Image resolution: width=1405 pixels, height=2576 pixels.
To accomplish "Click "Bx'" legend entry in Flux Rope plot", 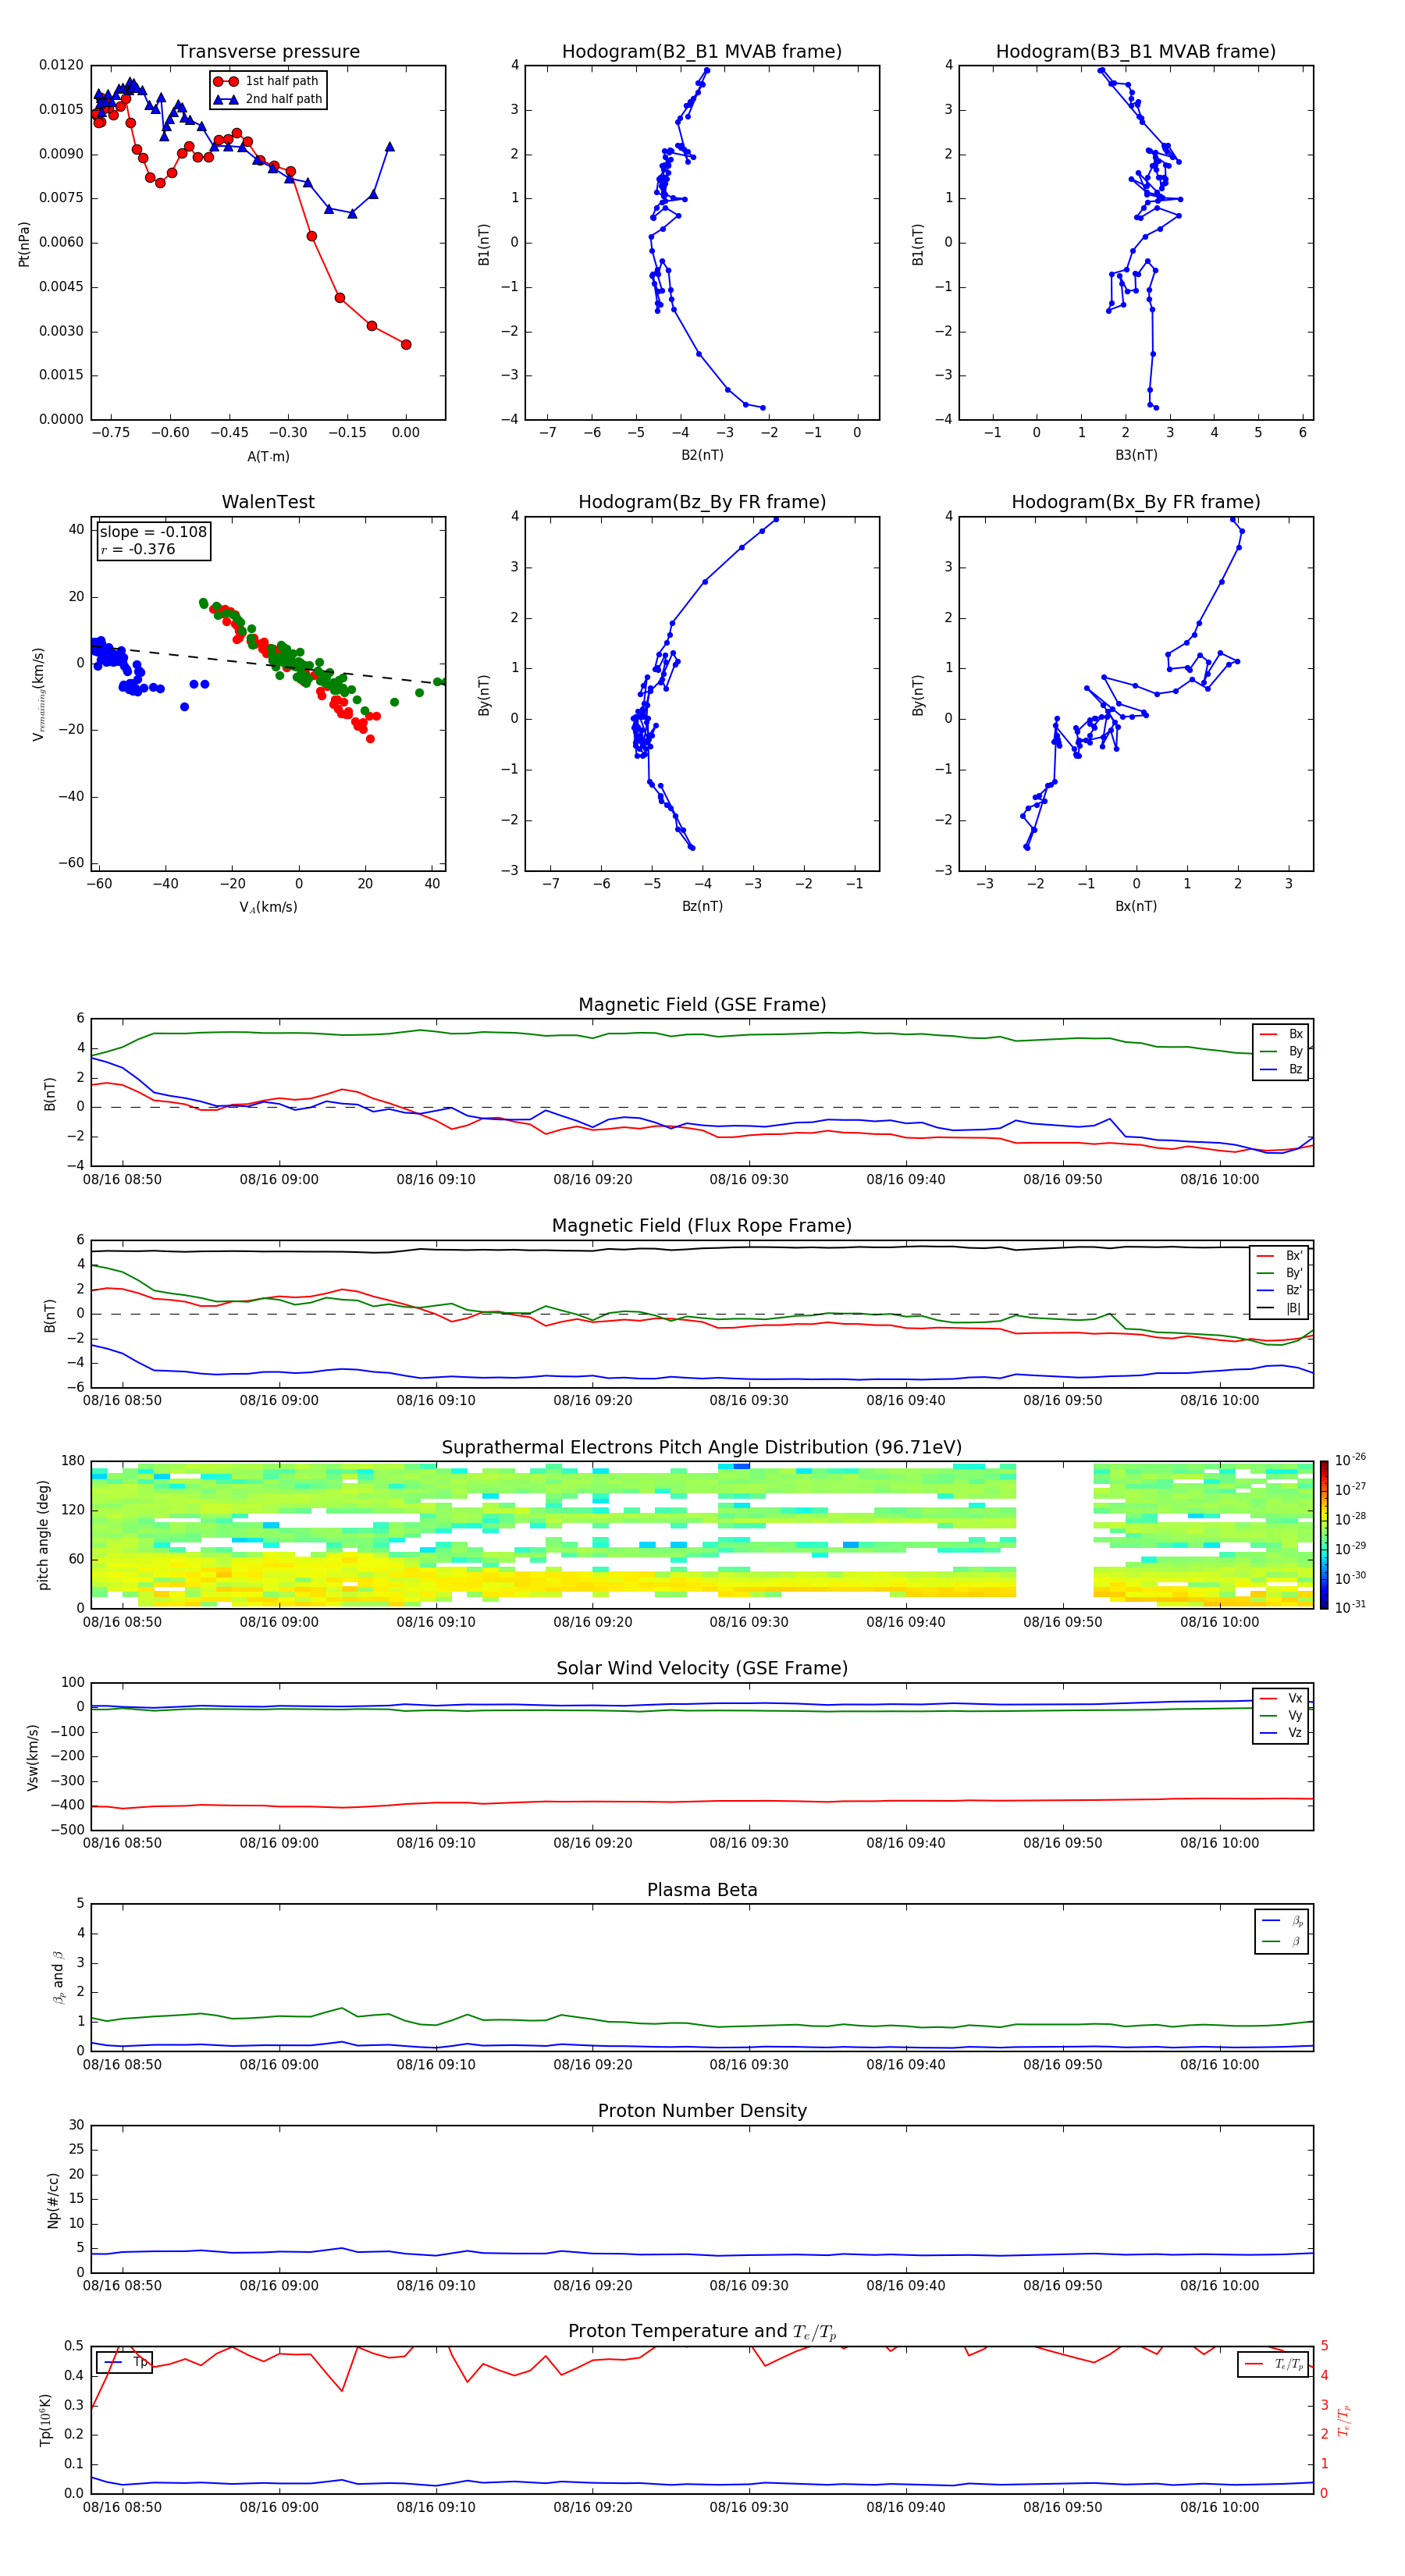I will [1279, 1256].
